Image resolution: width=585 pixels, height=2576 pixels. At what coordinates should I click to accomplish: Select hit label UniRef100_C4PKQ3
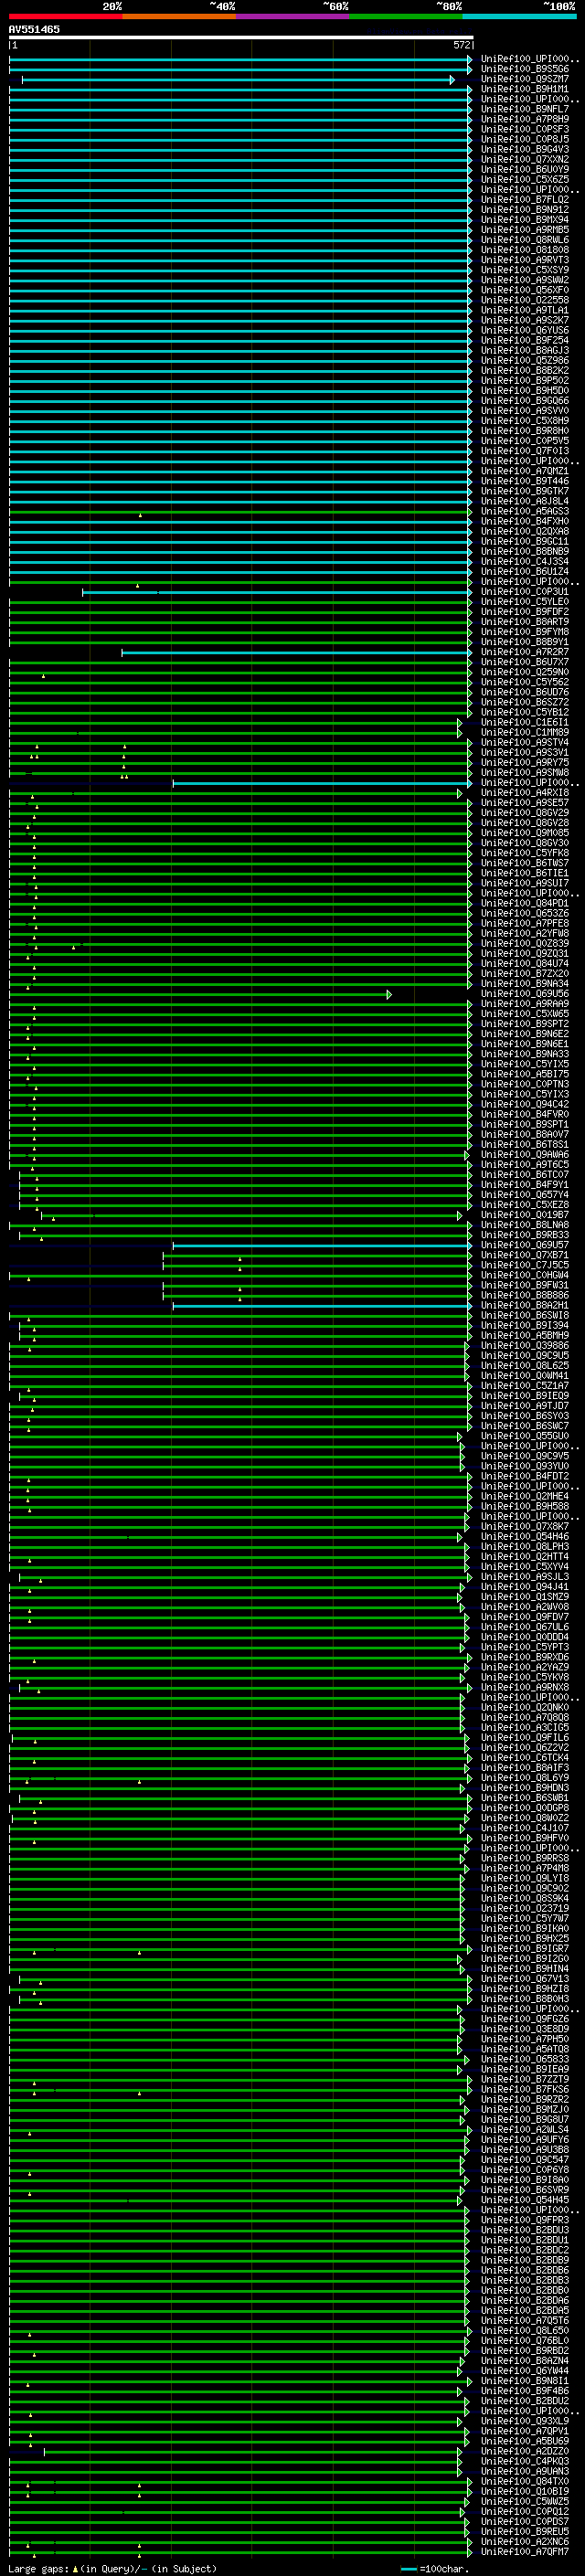point(525,2461)
